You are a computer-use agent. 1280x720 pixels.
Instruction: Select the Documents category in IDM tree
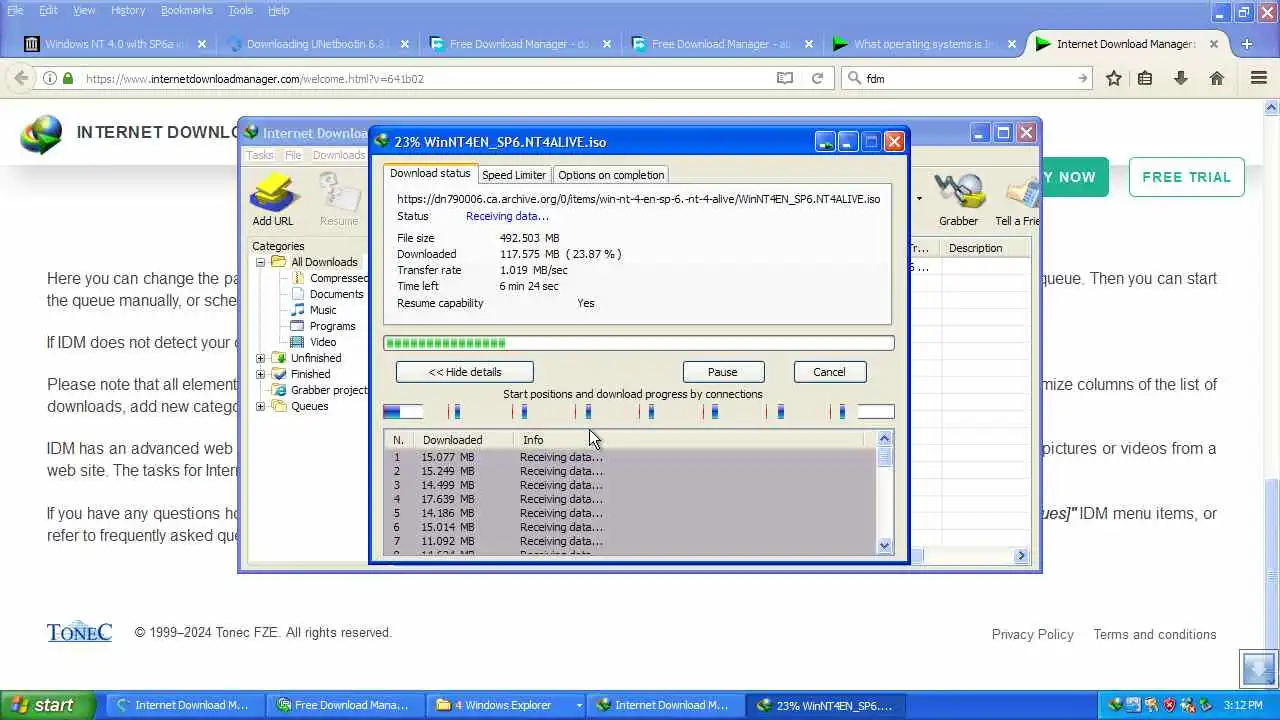pyautogui.click(x=336, y=294)
